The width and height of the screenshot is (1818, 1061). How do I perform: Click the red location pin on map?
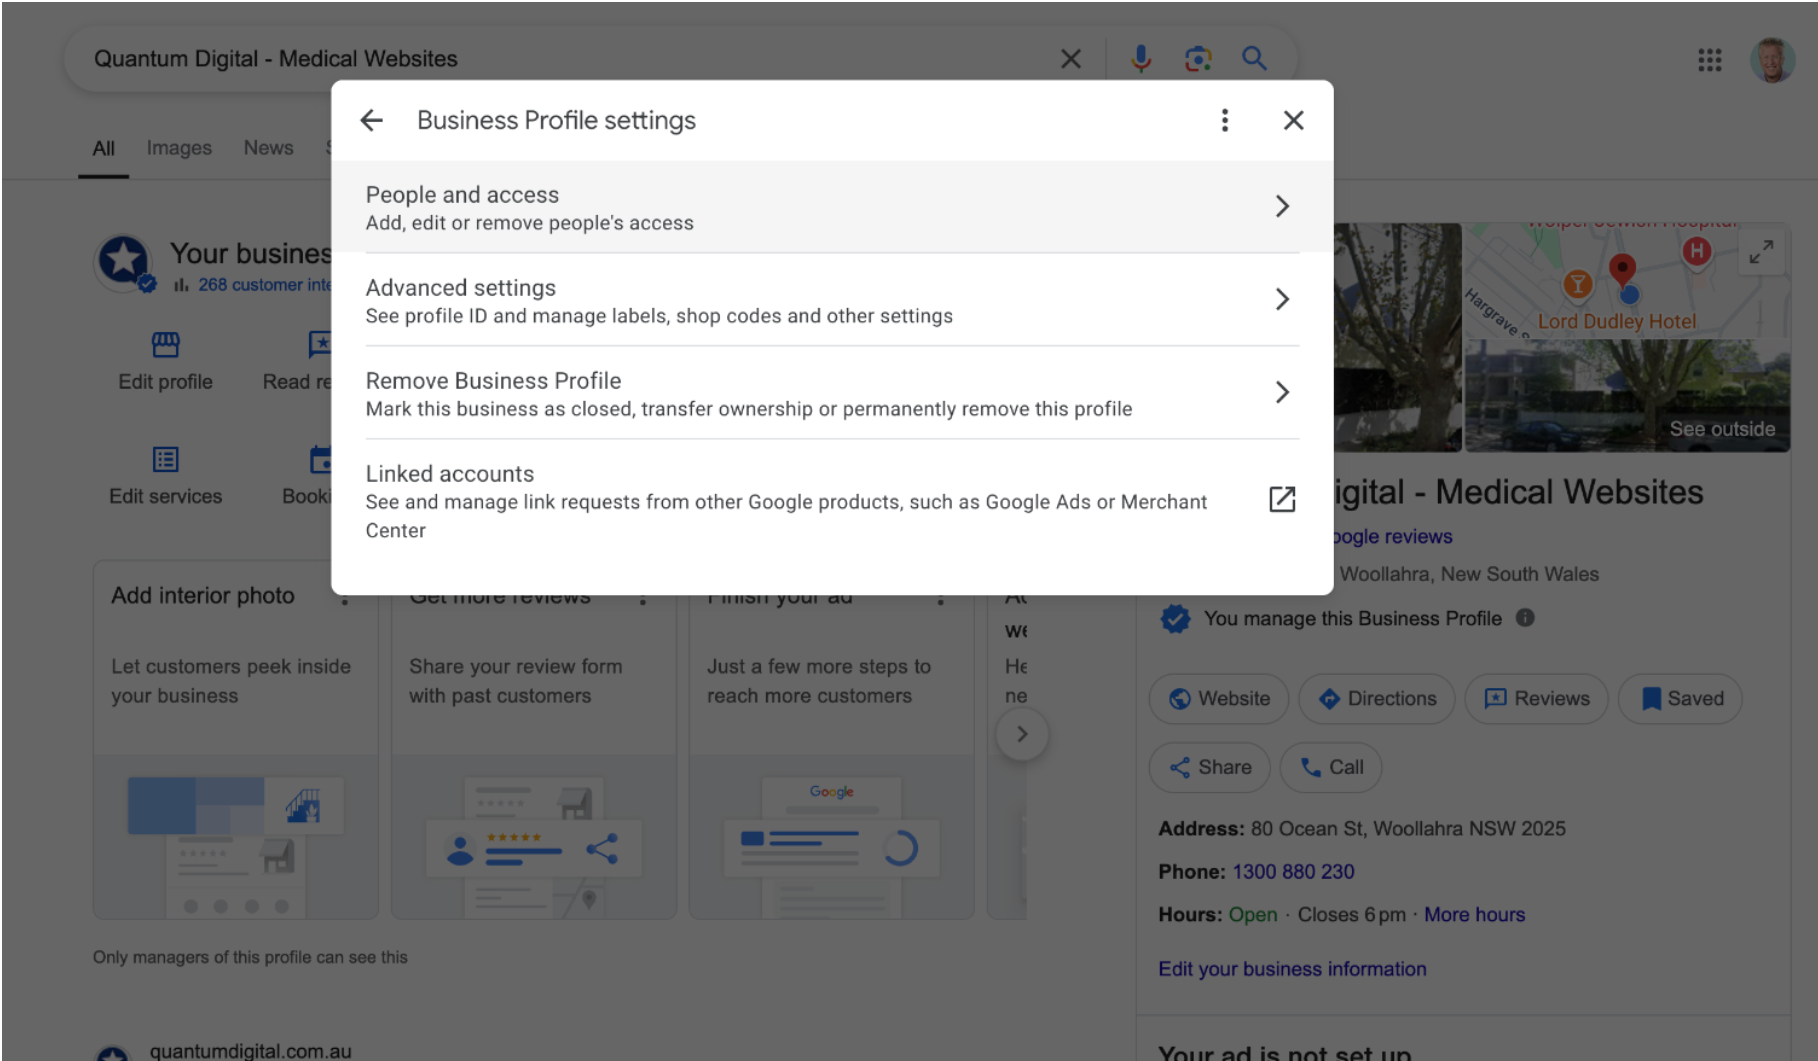(1622, 268)
